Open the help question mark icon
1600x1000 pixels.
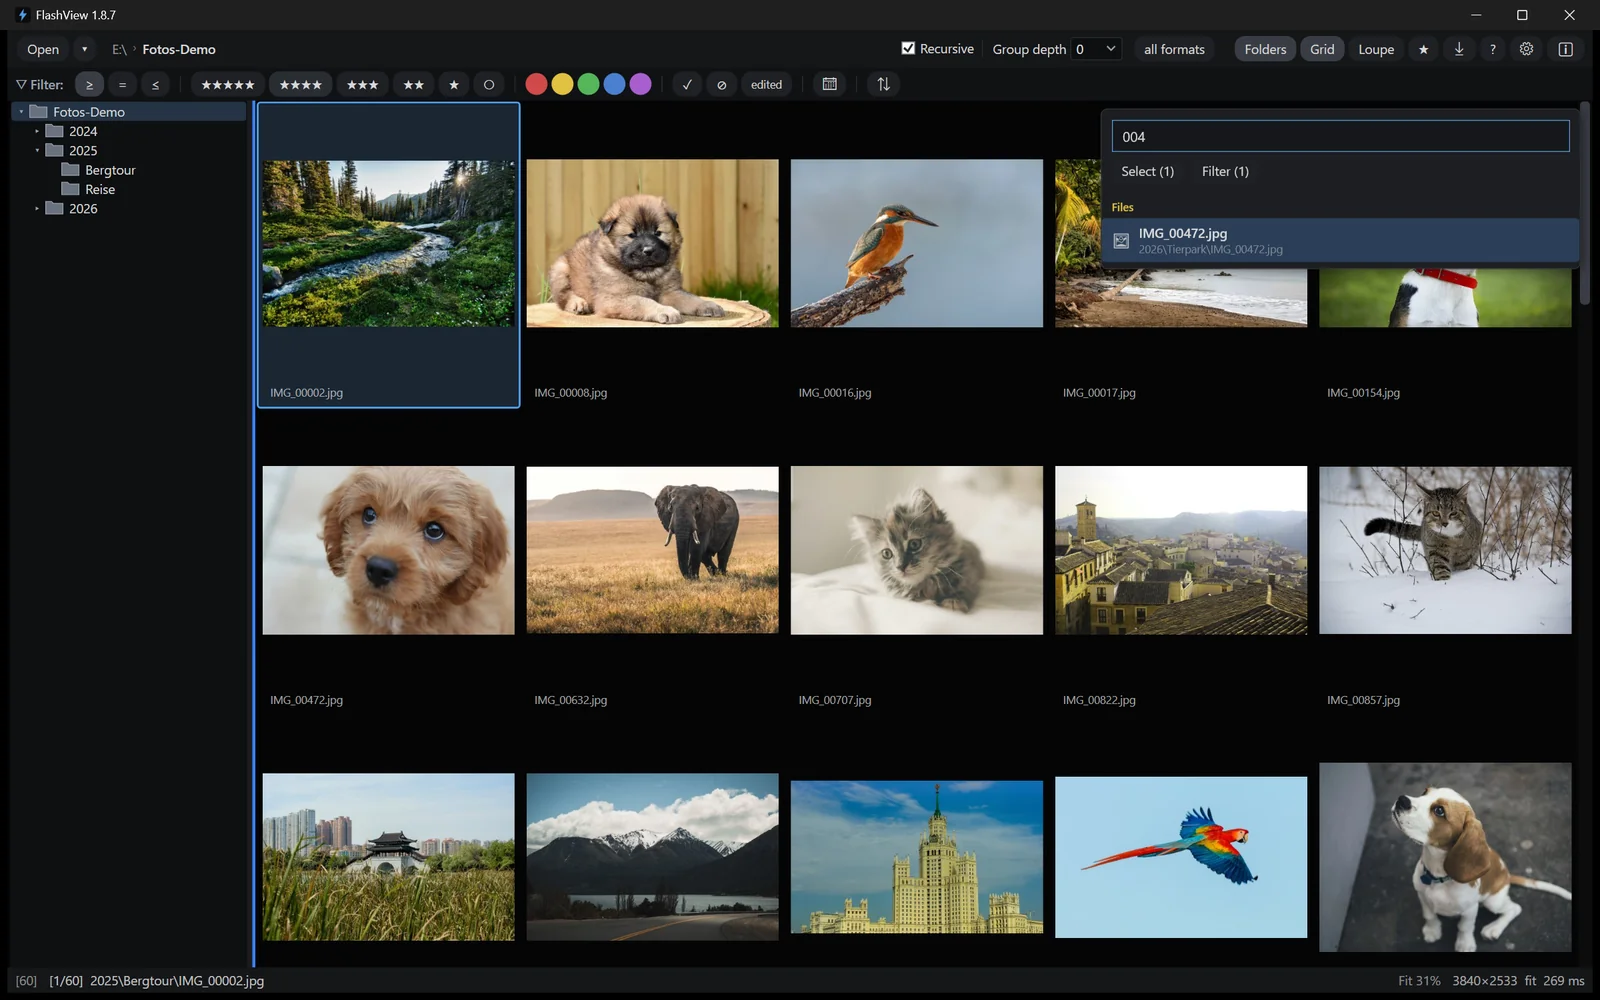click(1492, 49)
